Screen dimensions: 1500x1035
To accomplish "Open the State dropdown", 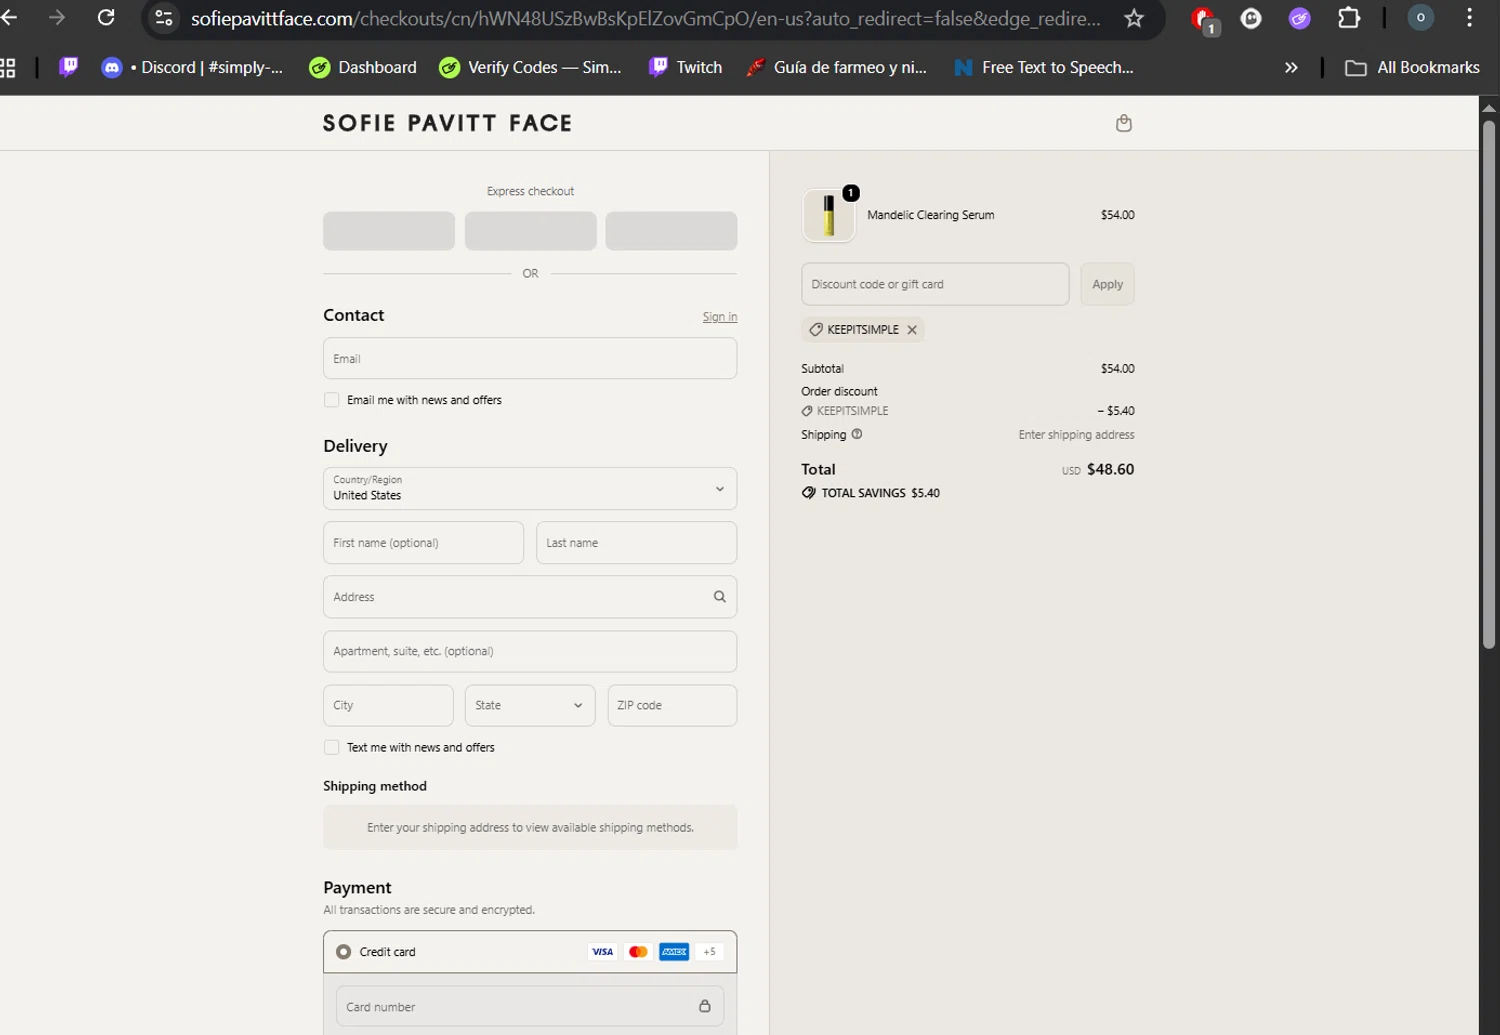I will click(530, 705).
